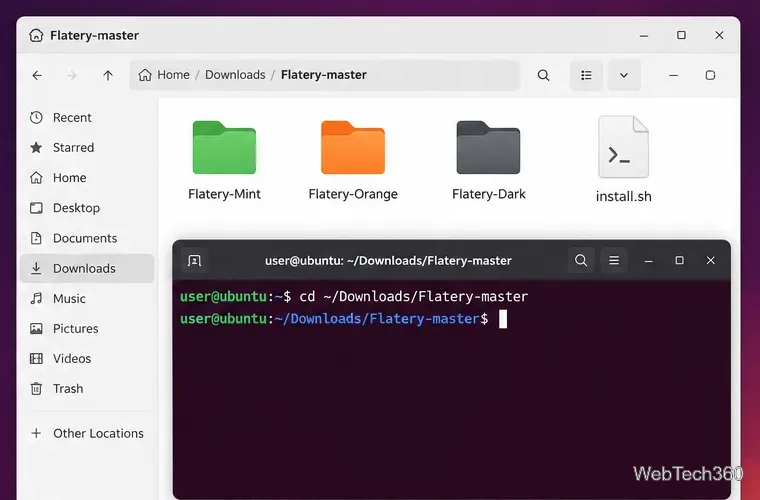760x500 pixels.
Task: Open Recent in sidebar
Action: pyautogui.click(x=87, y=118)
